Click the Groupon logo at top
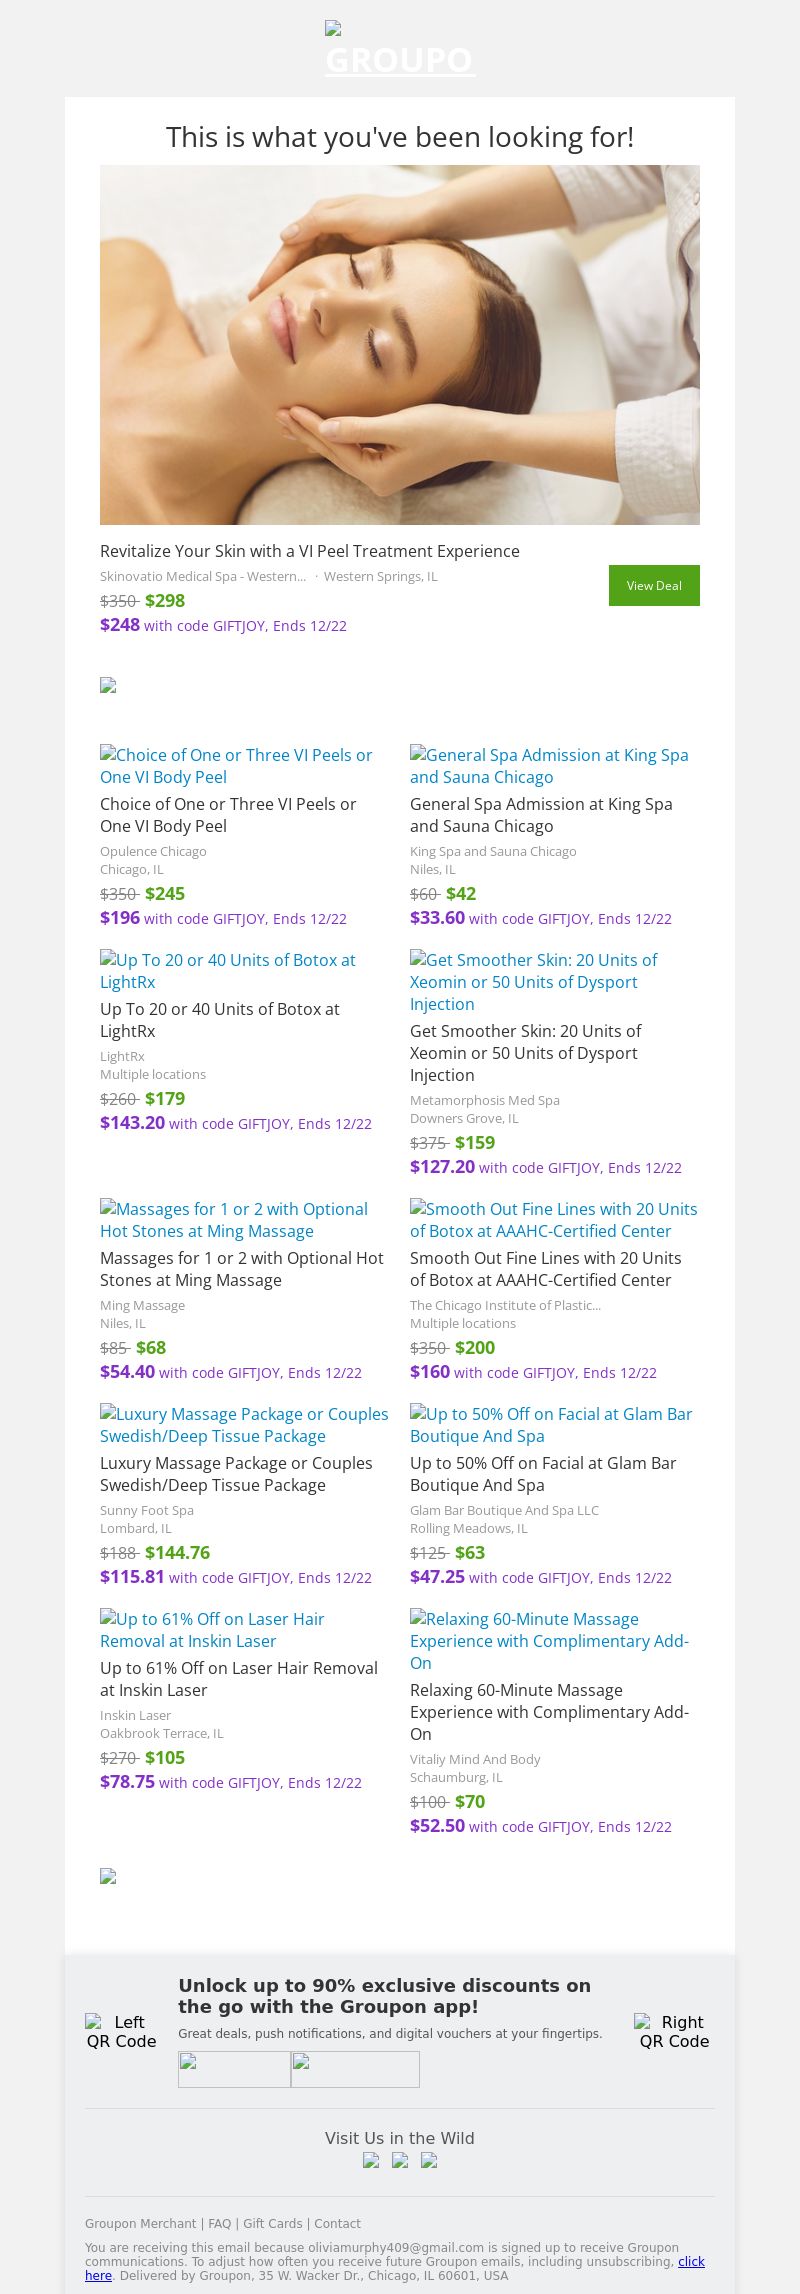Image resolution: width=800 pixels, height=2294 pixels. (400, 50)
